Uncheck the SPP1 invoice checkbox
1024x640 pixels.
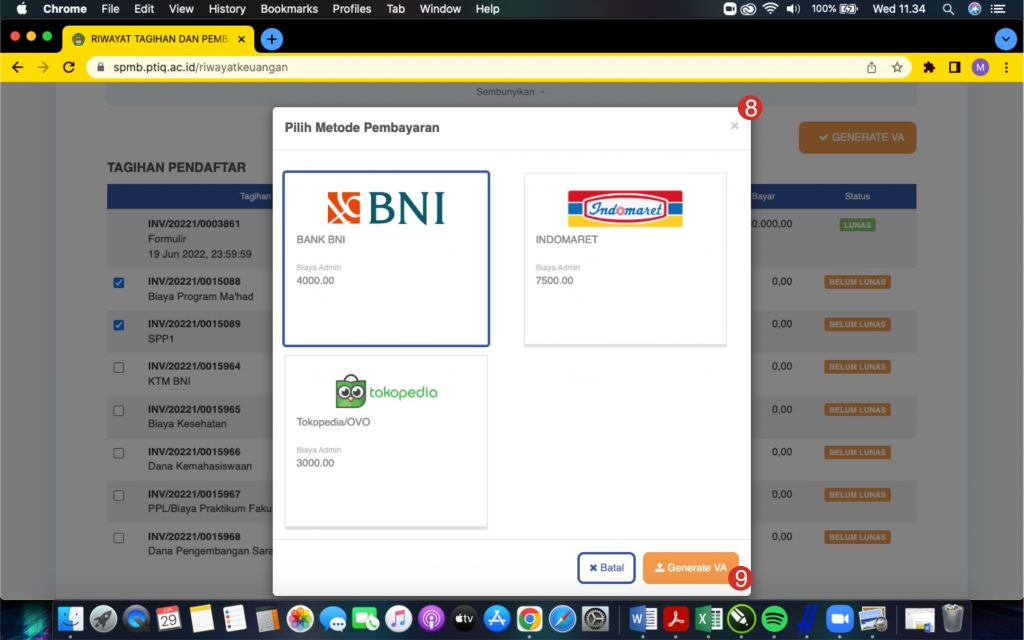[x=119, y=325]
